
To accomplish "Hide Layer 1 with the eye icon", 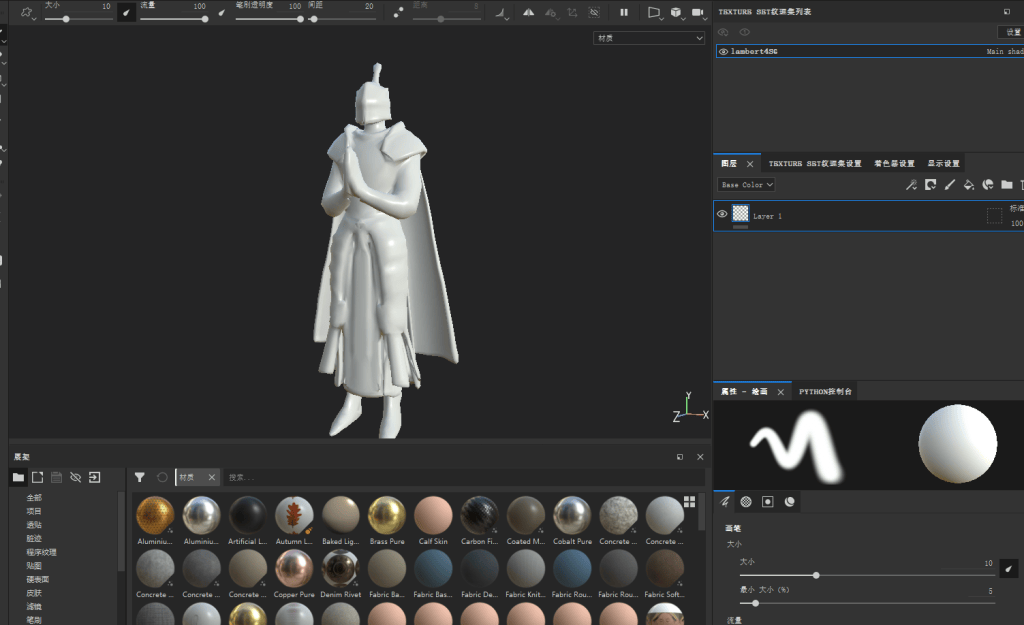I will [x=722, y=214].
